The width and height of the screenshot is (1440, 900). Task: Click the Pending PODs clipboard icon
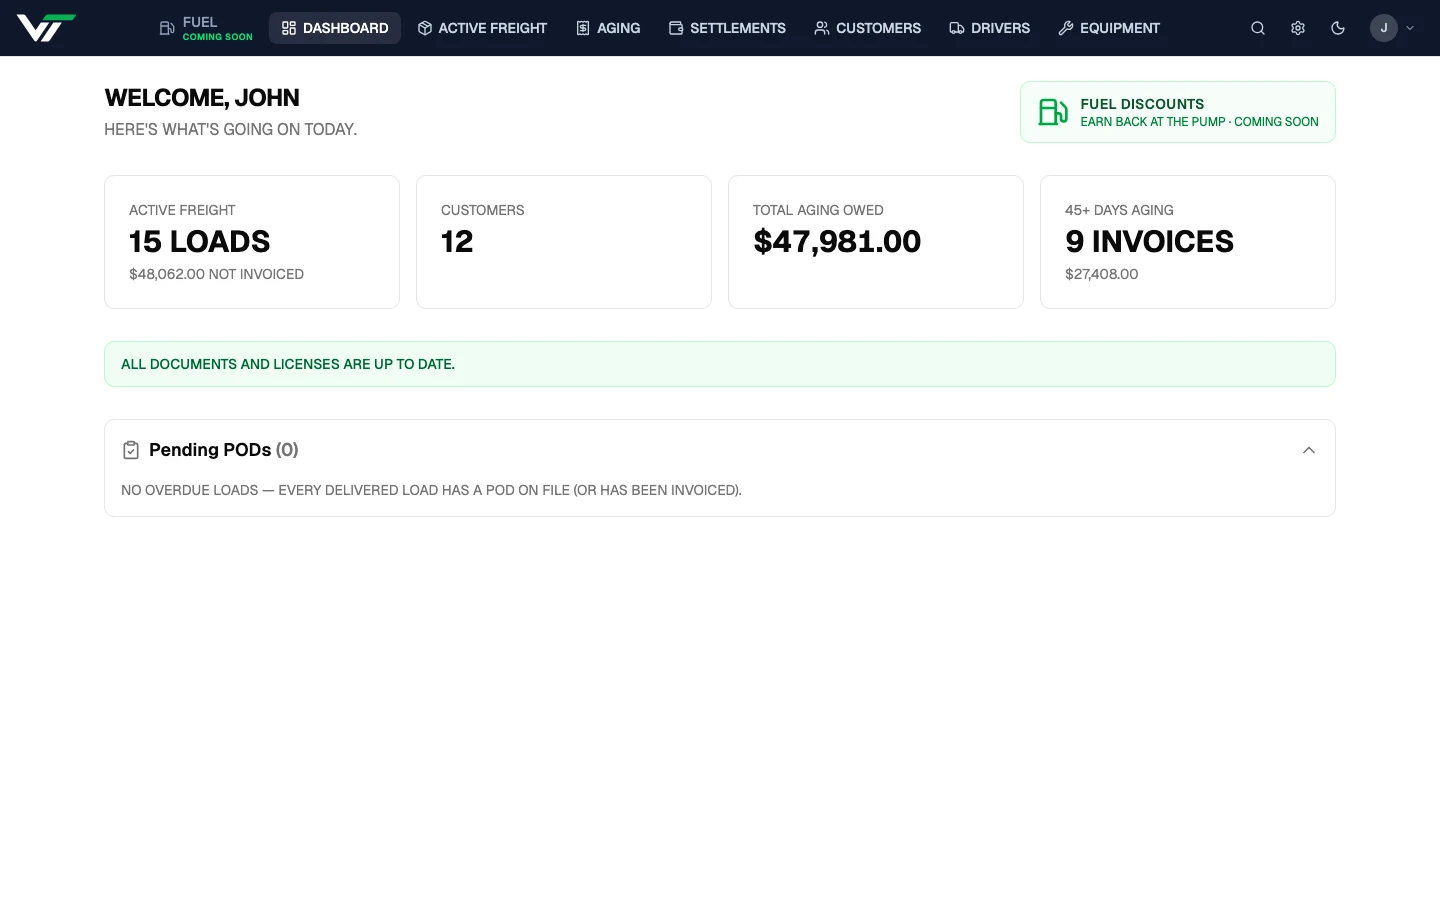coord(131,450)
